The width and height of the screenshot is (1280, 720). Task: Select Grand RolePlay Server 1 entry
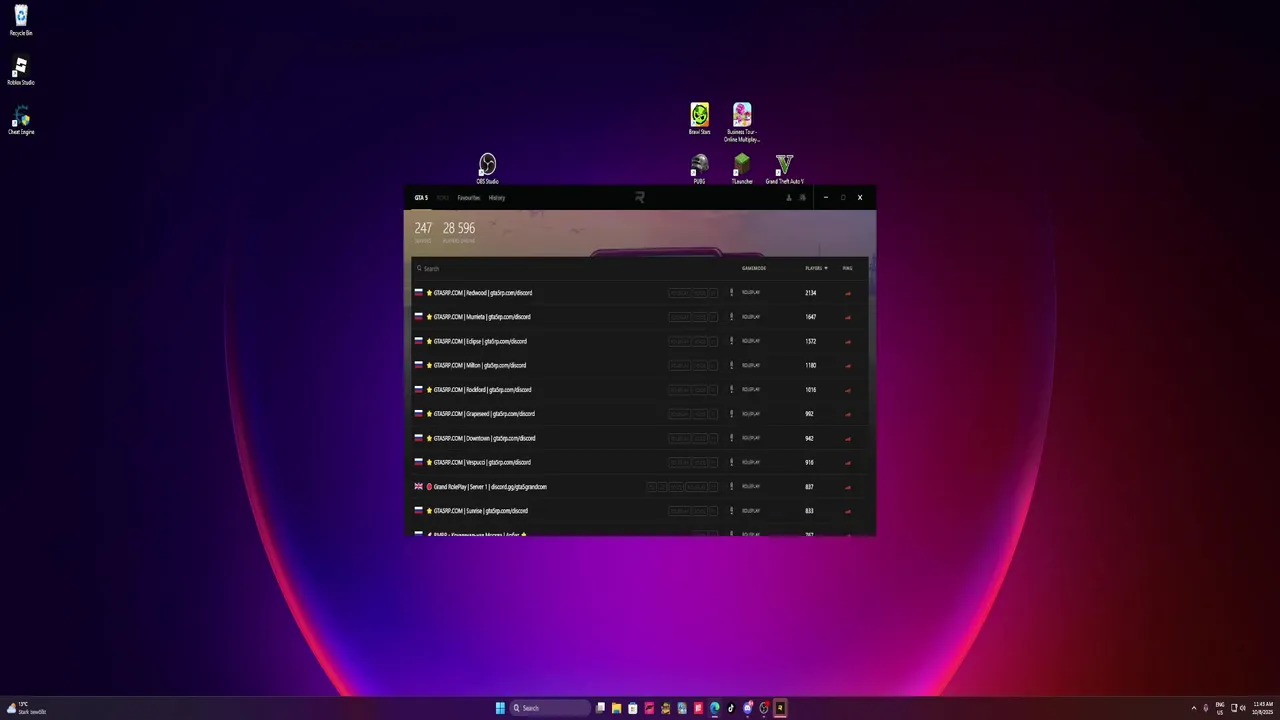point(640,487)
